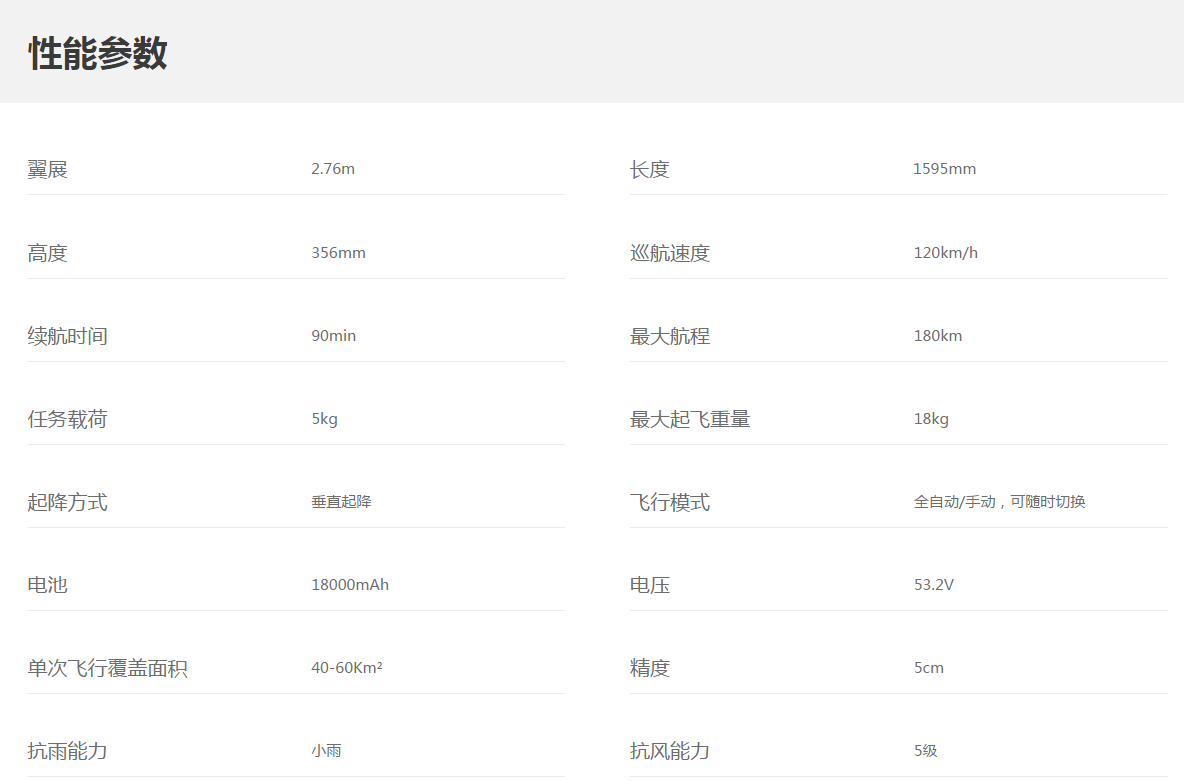This screenshot has width=1184, height=781.
Task: Click the 高度 parameter label
Action: tap(47, 253)
